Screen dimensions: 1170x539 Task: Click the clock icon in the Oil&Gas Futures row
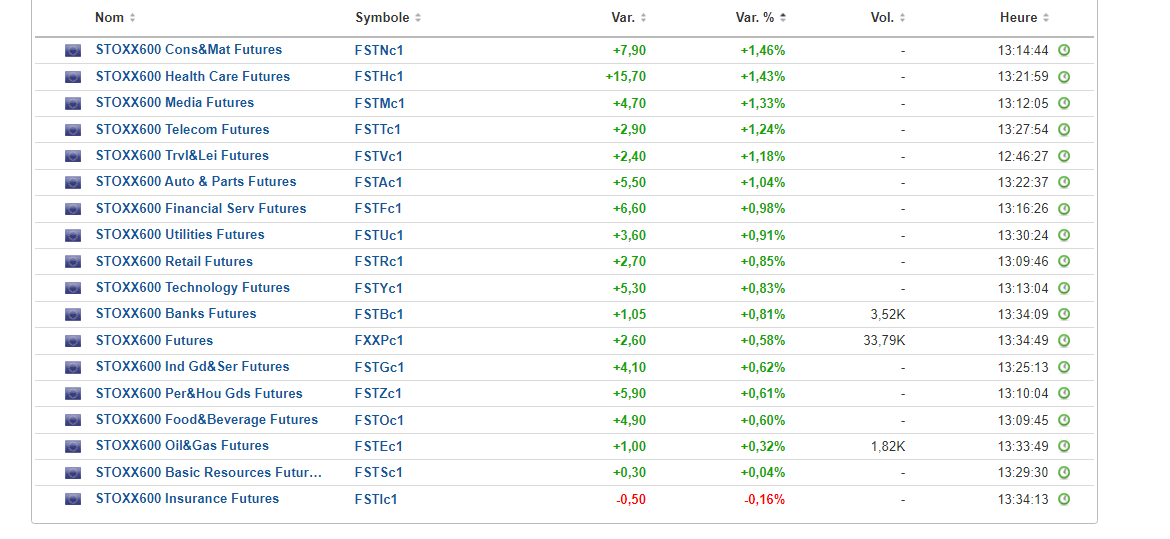coord(1064,446)
